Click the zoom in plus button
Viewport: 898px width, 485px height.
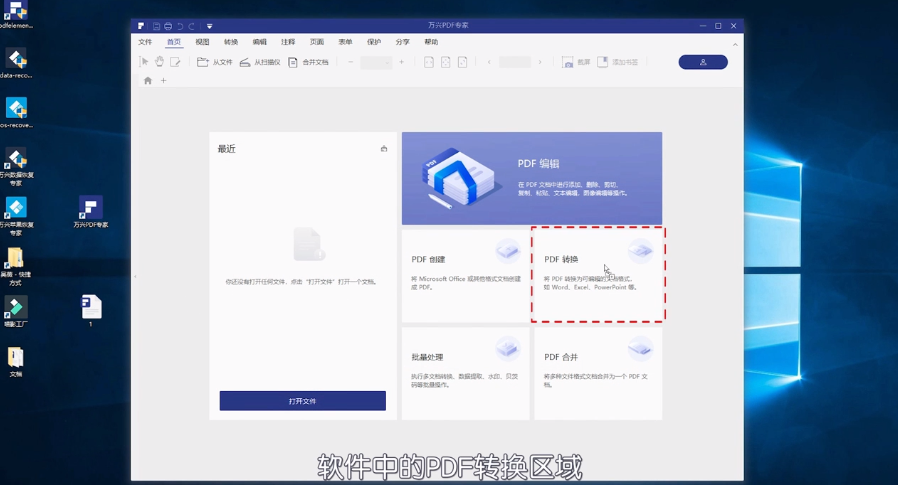pyautogui.click(x=401, y=62)
